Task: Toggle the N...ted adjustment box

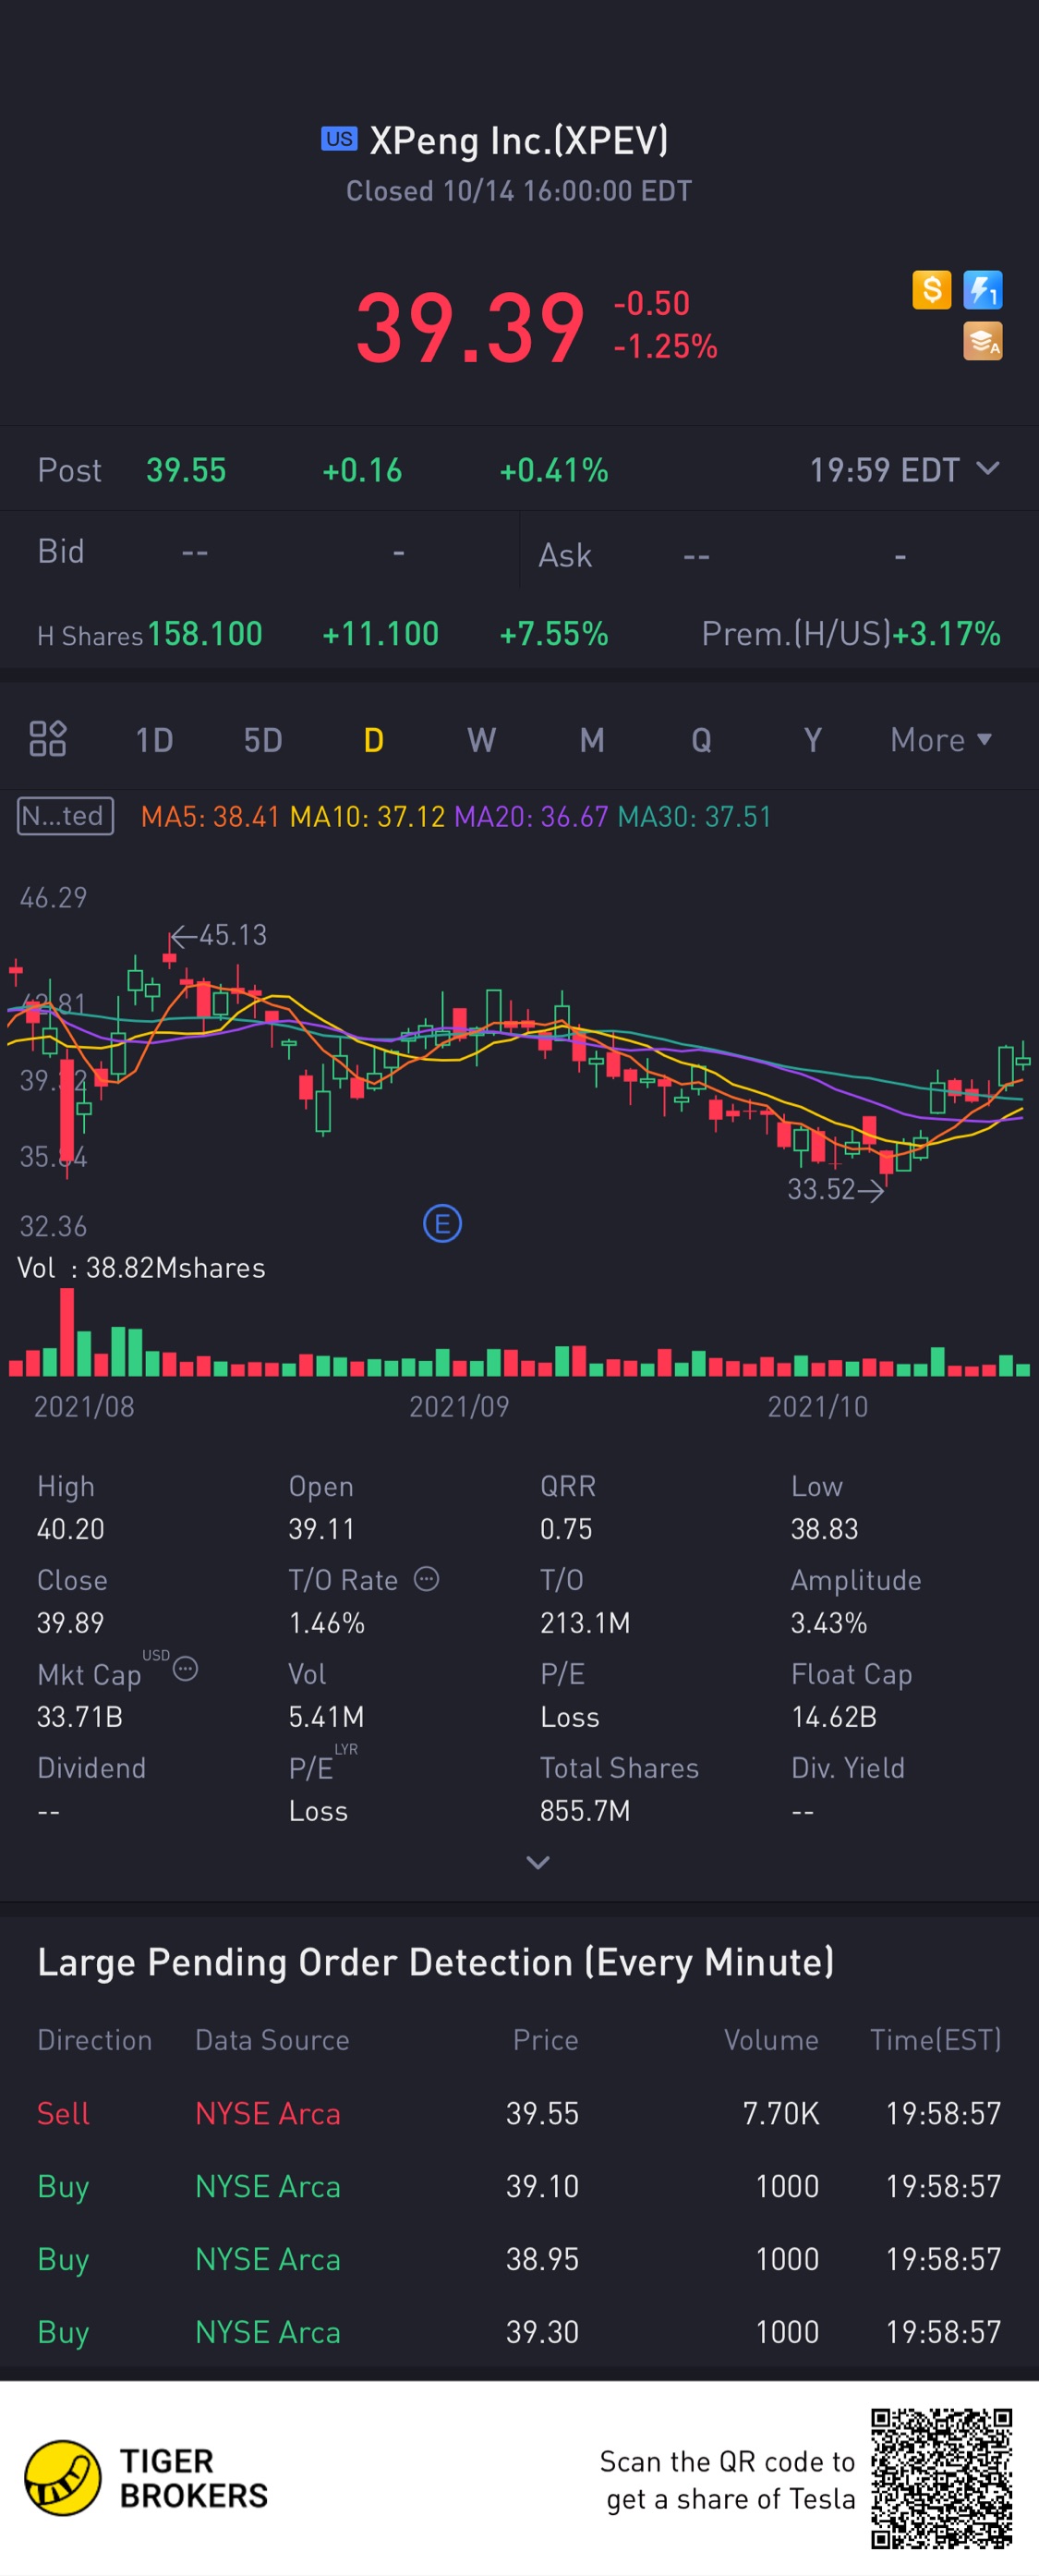Action: tap(66, 816)
